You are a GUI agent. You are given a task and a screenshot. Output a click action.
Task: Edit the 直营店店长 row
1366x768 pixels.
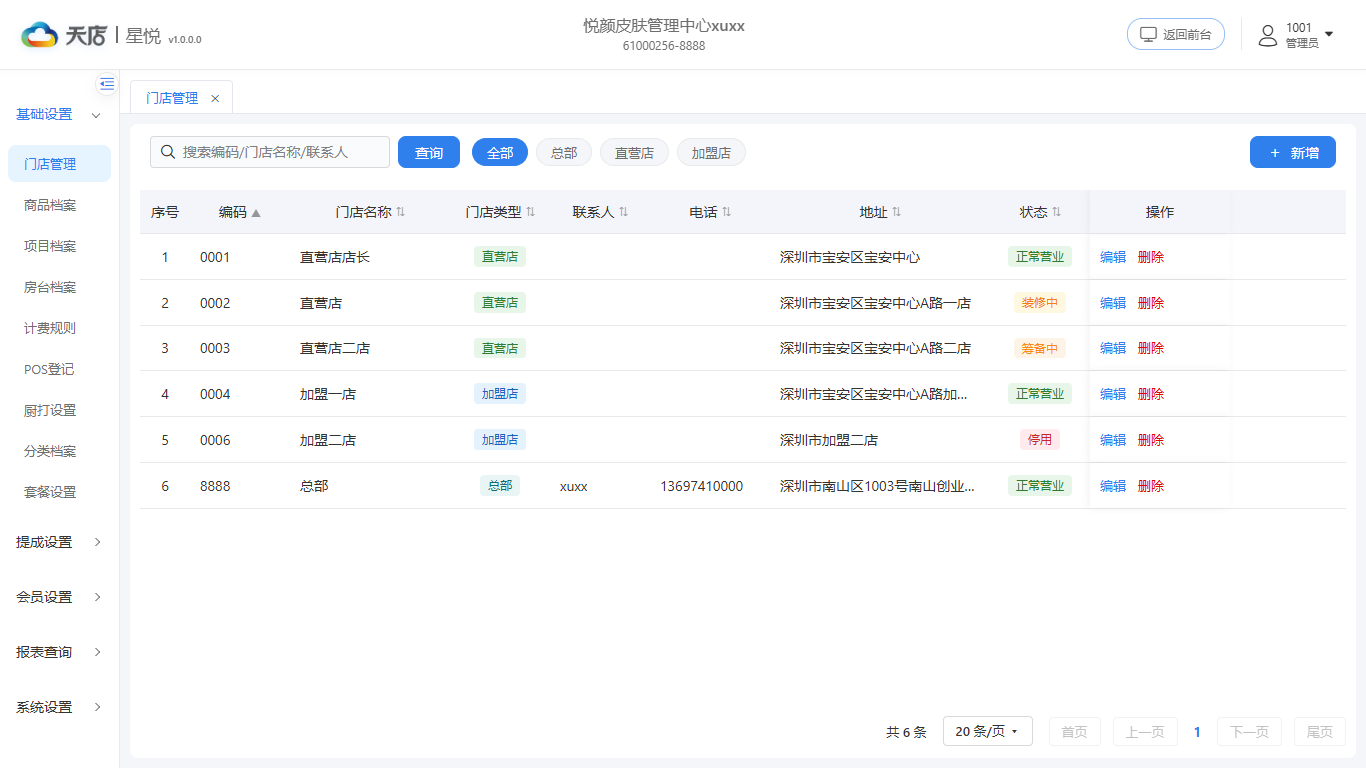1113,257
